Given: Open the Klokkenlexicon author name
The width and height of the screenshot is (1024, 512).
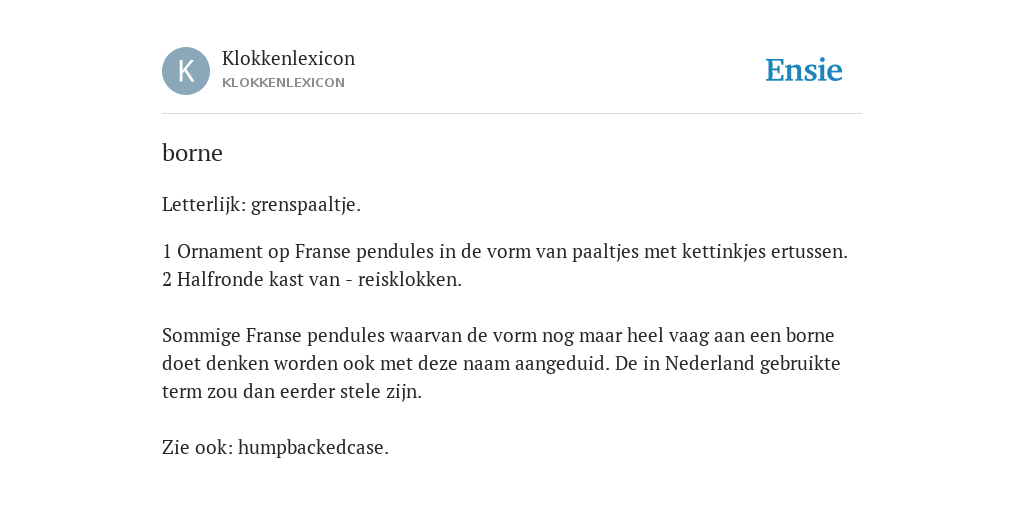Looking at the screenshot, I should pyautogui.click(x=289, y=58).
